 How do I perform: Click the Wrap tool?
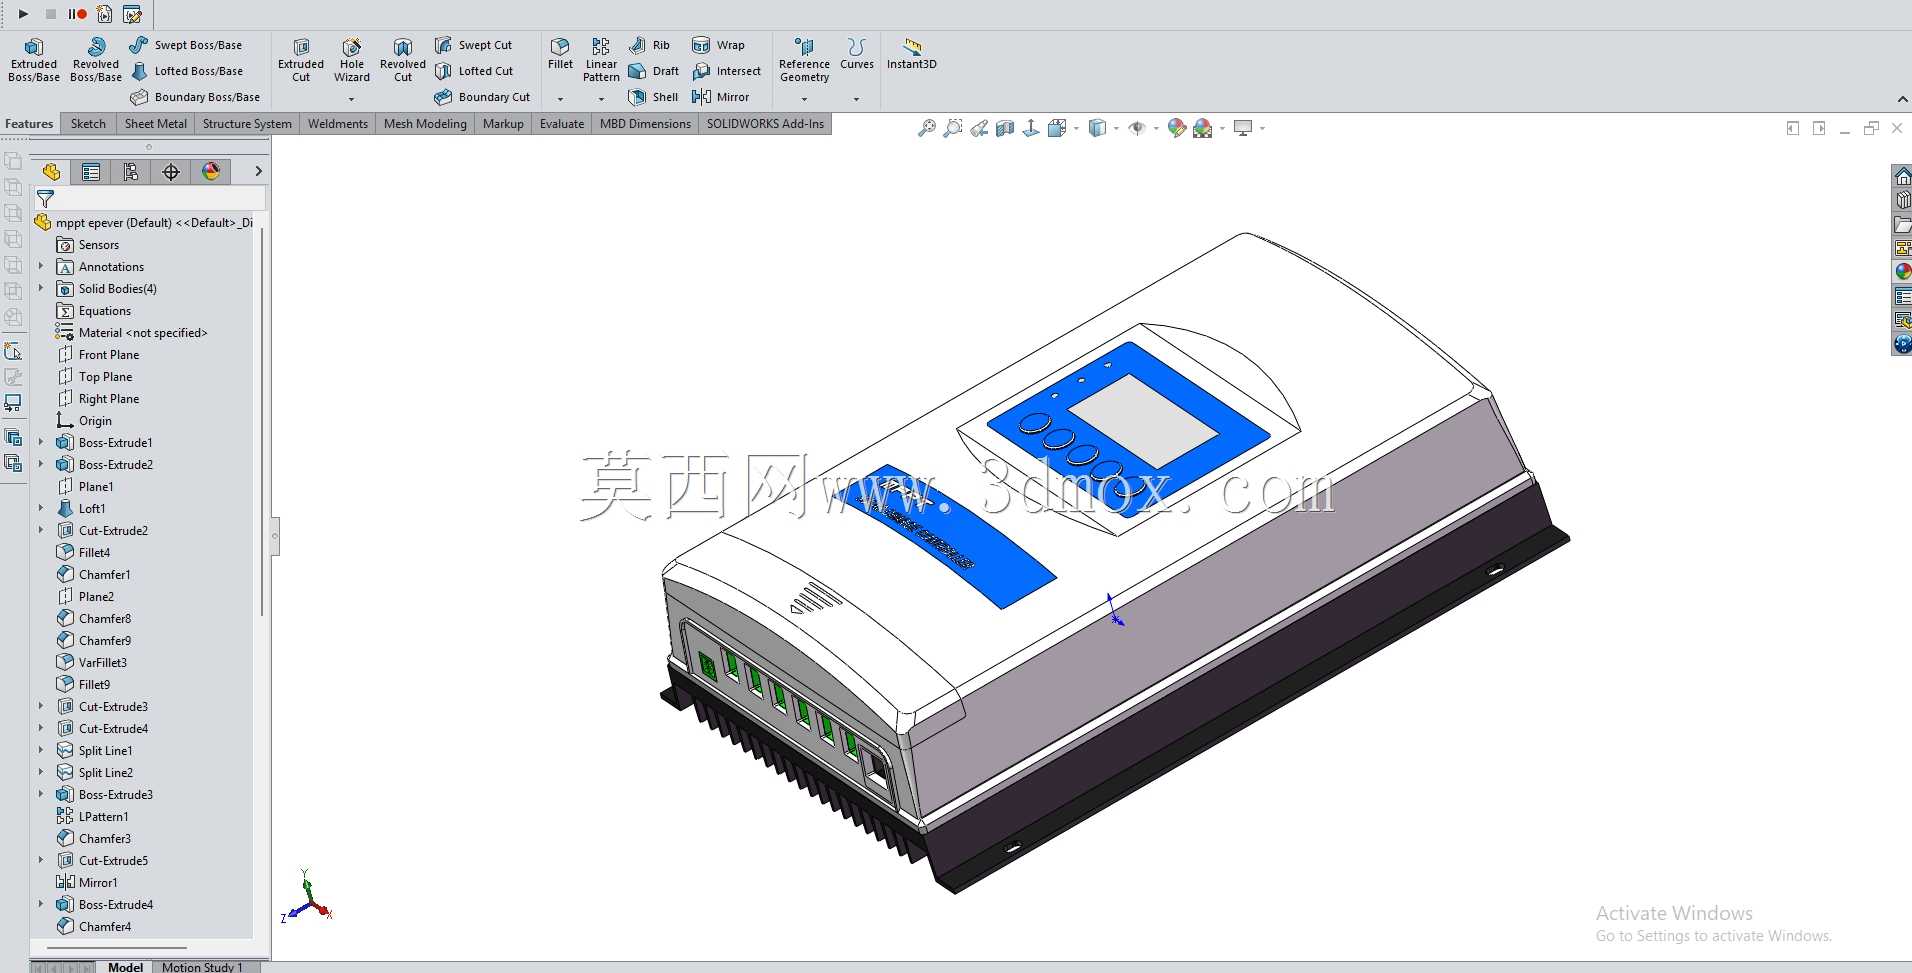coord(718,45)
